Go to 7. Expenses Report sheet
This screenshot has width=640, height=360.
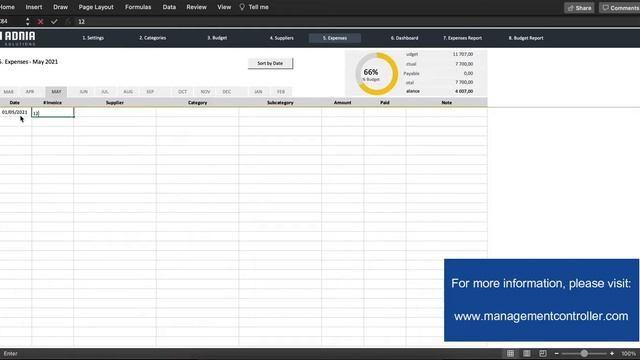click(462, 38)
